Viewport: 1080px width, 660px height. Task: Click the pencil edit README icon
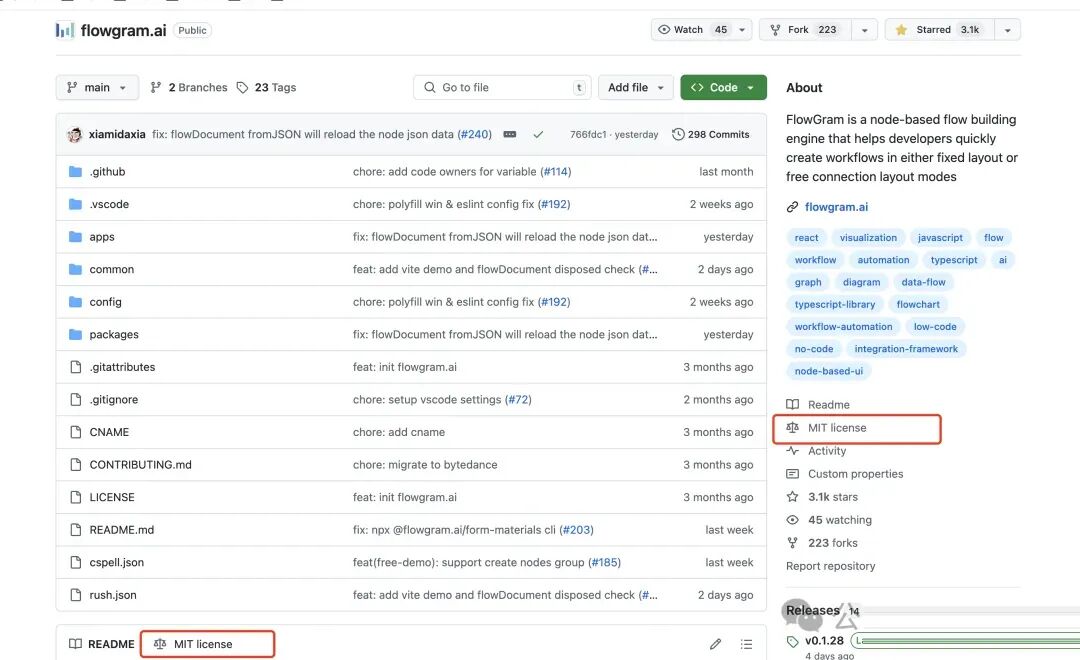click(716, 644)
